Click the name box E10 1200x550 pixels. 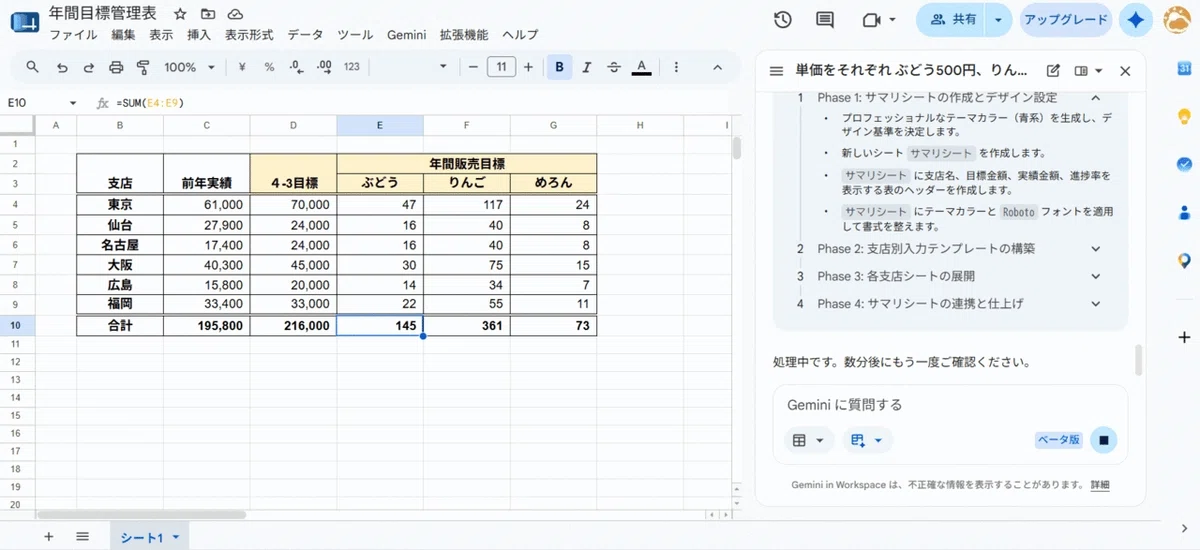(41, 102)
